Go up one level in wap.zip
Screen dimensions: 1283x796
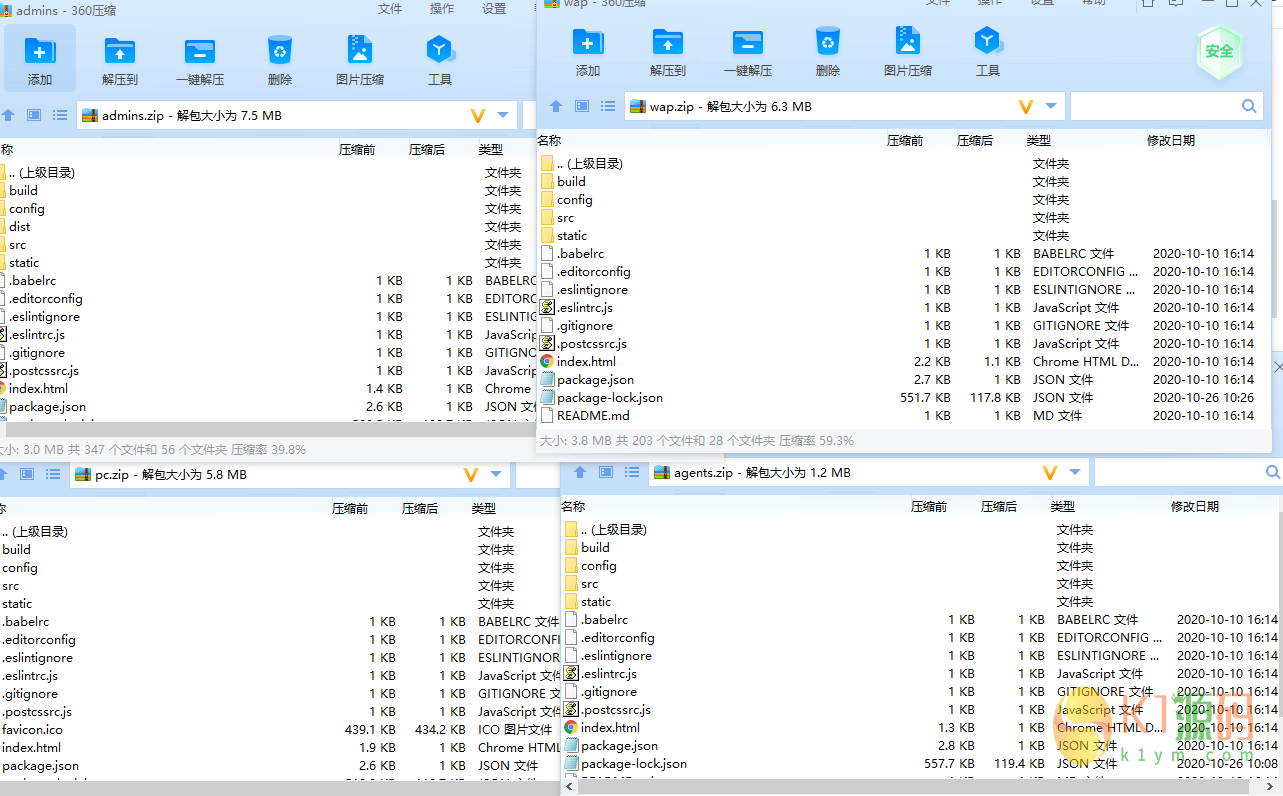click(556, 106)
